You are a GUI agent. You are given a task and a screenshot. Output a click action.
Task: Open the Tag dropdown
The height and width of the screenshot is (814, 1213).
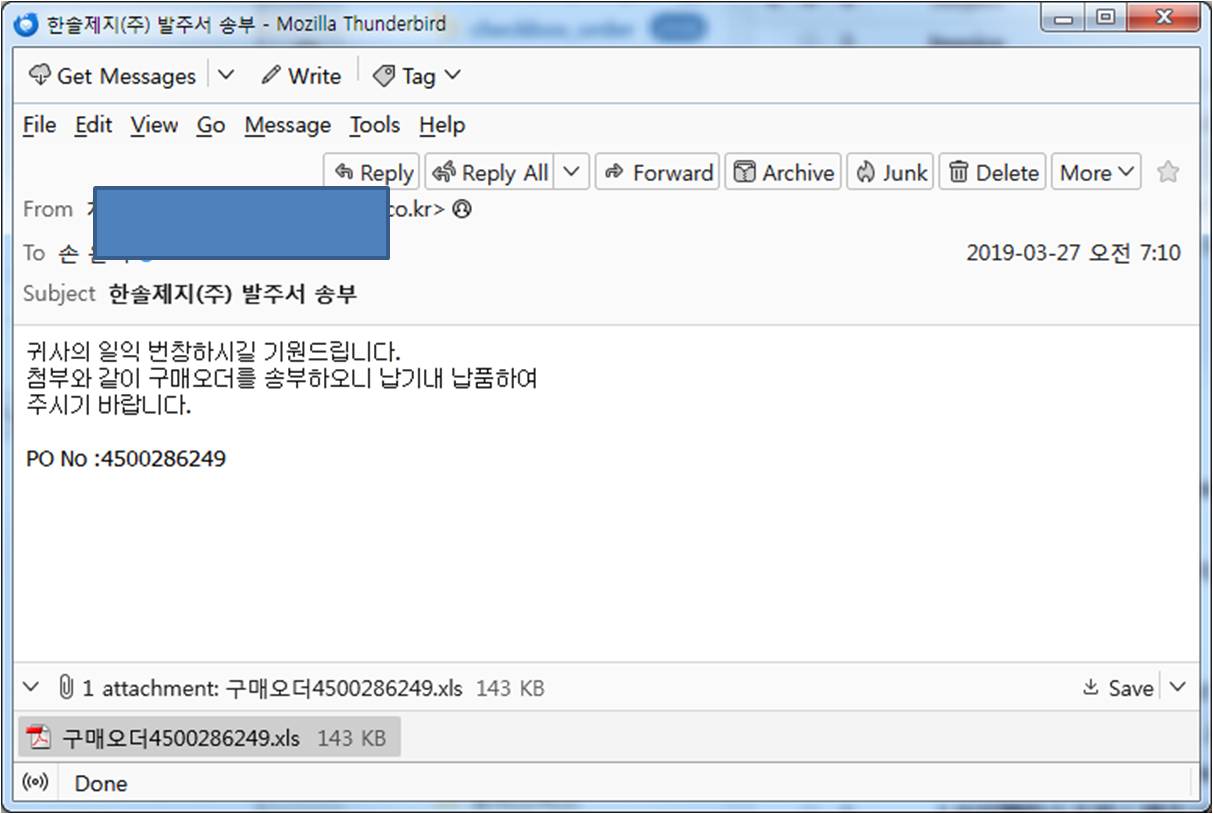(x=416, y=76)
